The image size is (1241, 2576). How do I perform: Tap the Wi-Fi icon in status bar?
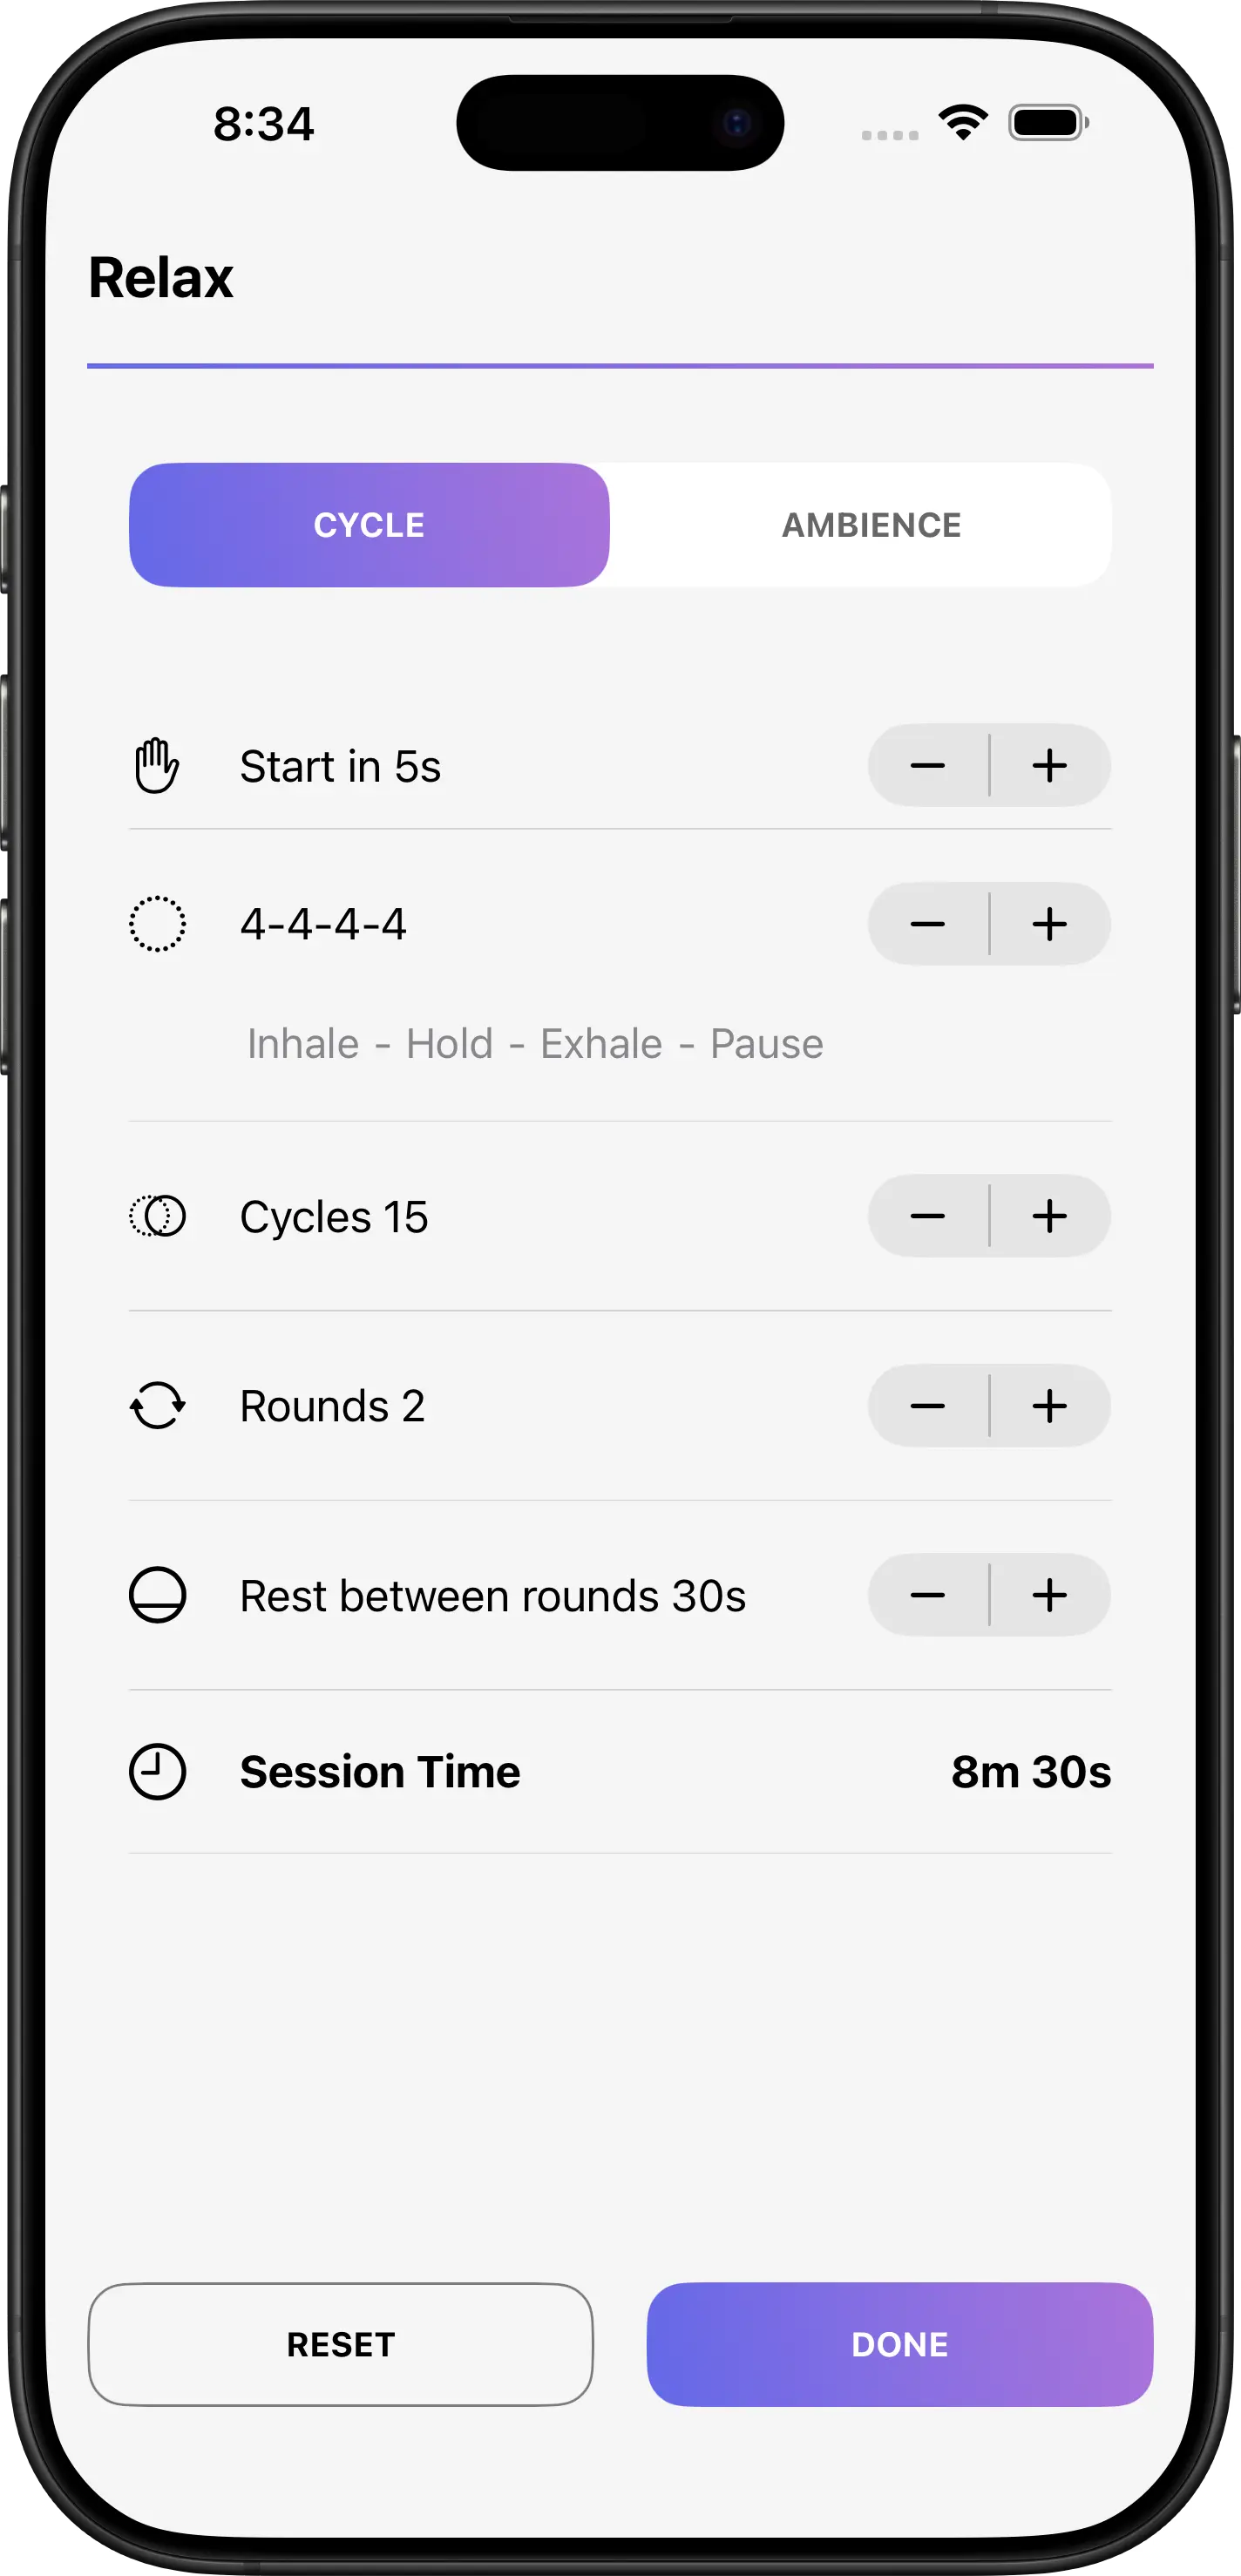(963, 123)
